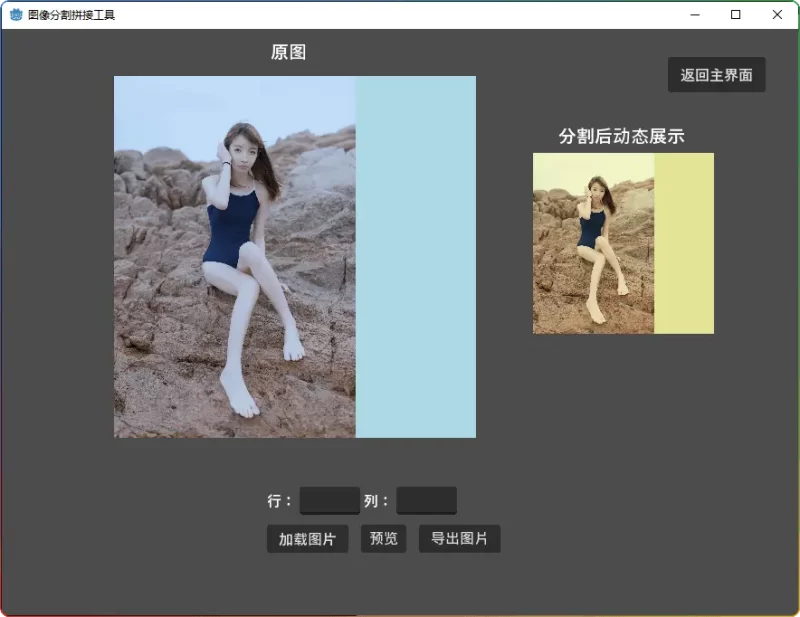The image size is (800, 617).
Task: Click the 行 input field for rows
Action: 329,500
